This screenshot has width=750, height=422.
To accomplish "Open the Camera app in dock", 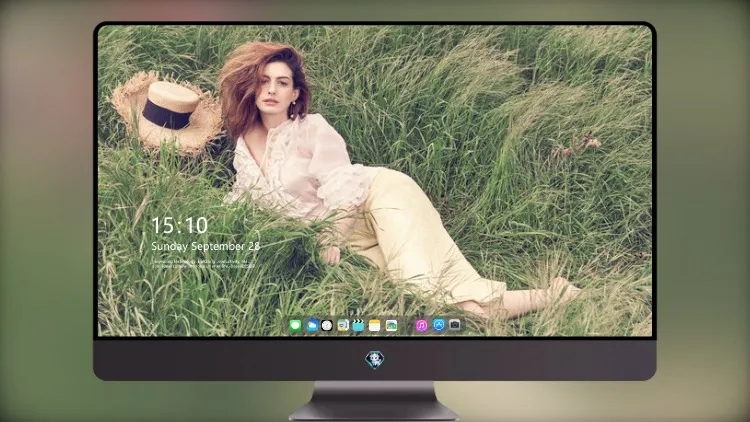I will point(455,325).
